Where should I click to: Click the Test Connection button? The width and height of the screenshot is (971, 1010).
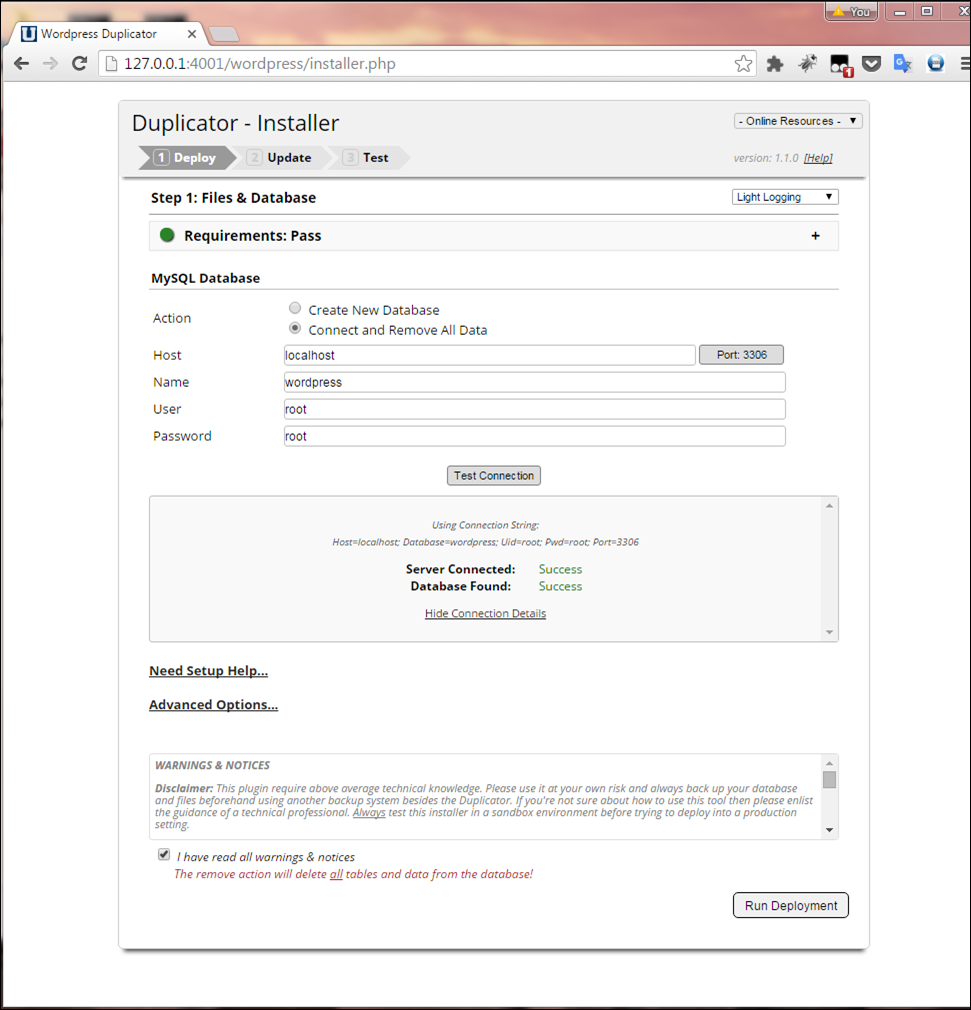tap(494, 475)
